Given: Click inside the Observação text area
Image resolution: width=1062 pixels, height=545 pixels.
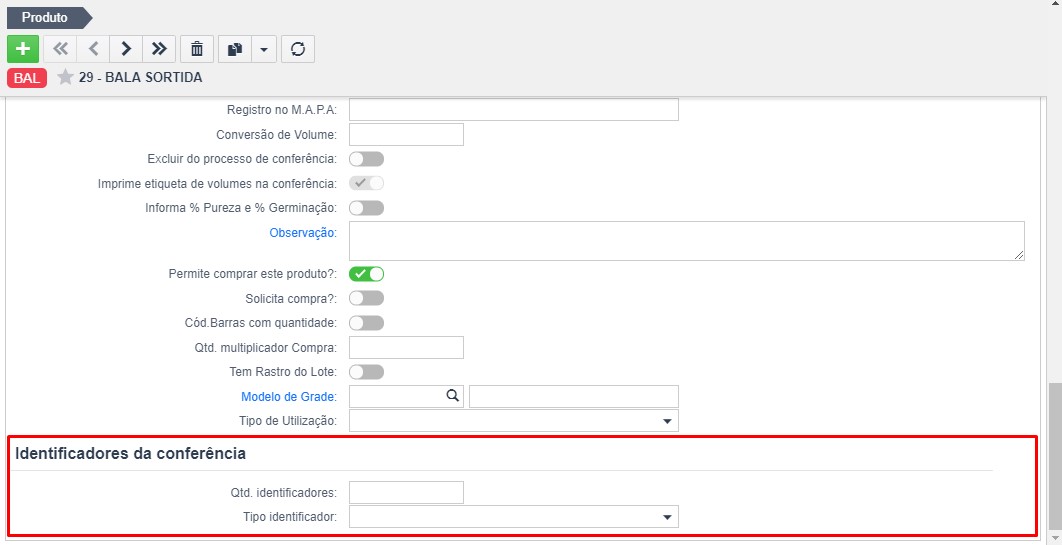Looking at the screenshot, I should [x=686, y=240].
